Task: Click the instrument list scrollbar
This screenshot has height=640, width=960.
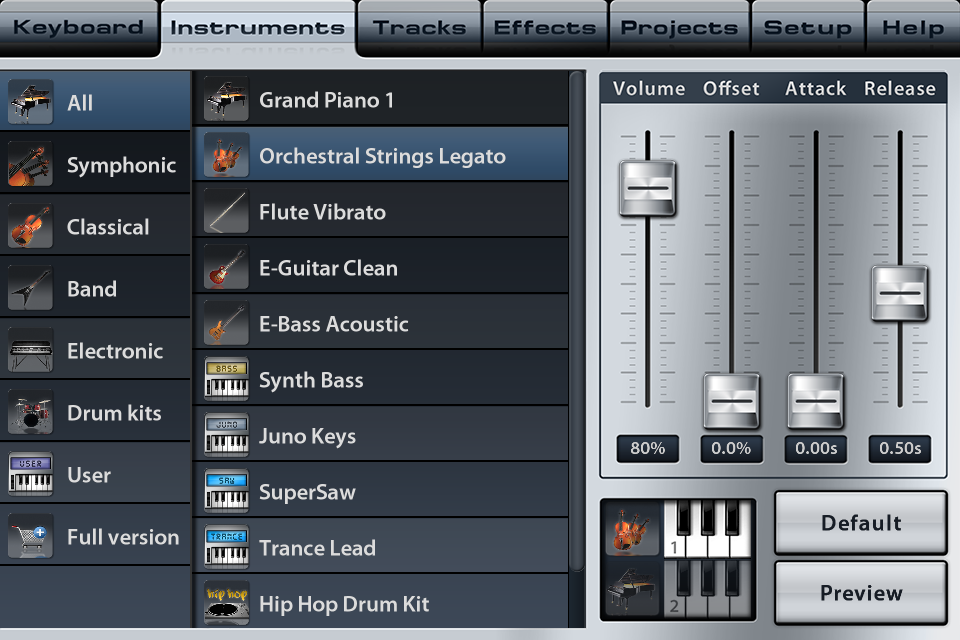Action: [x=577, y=323]
